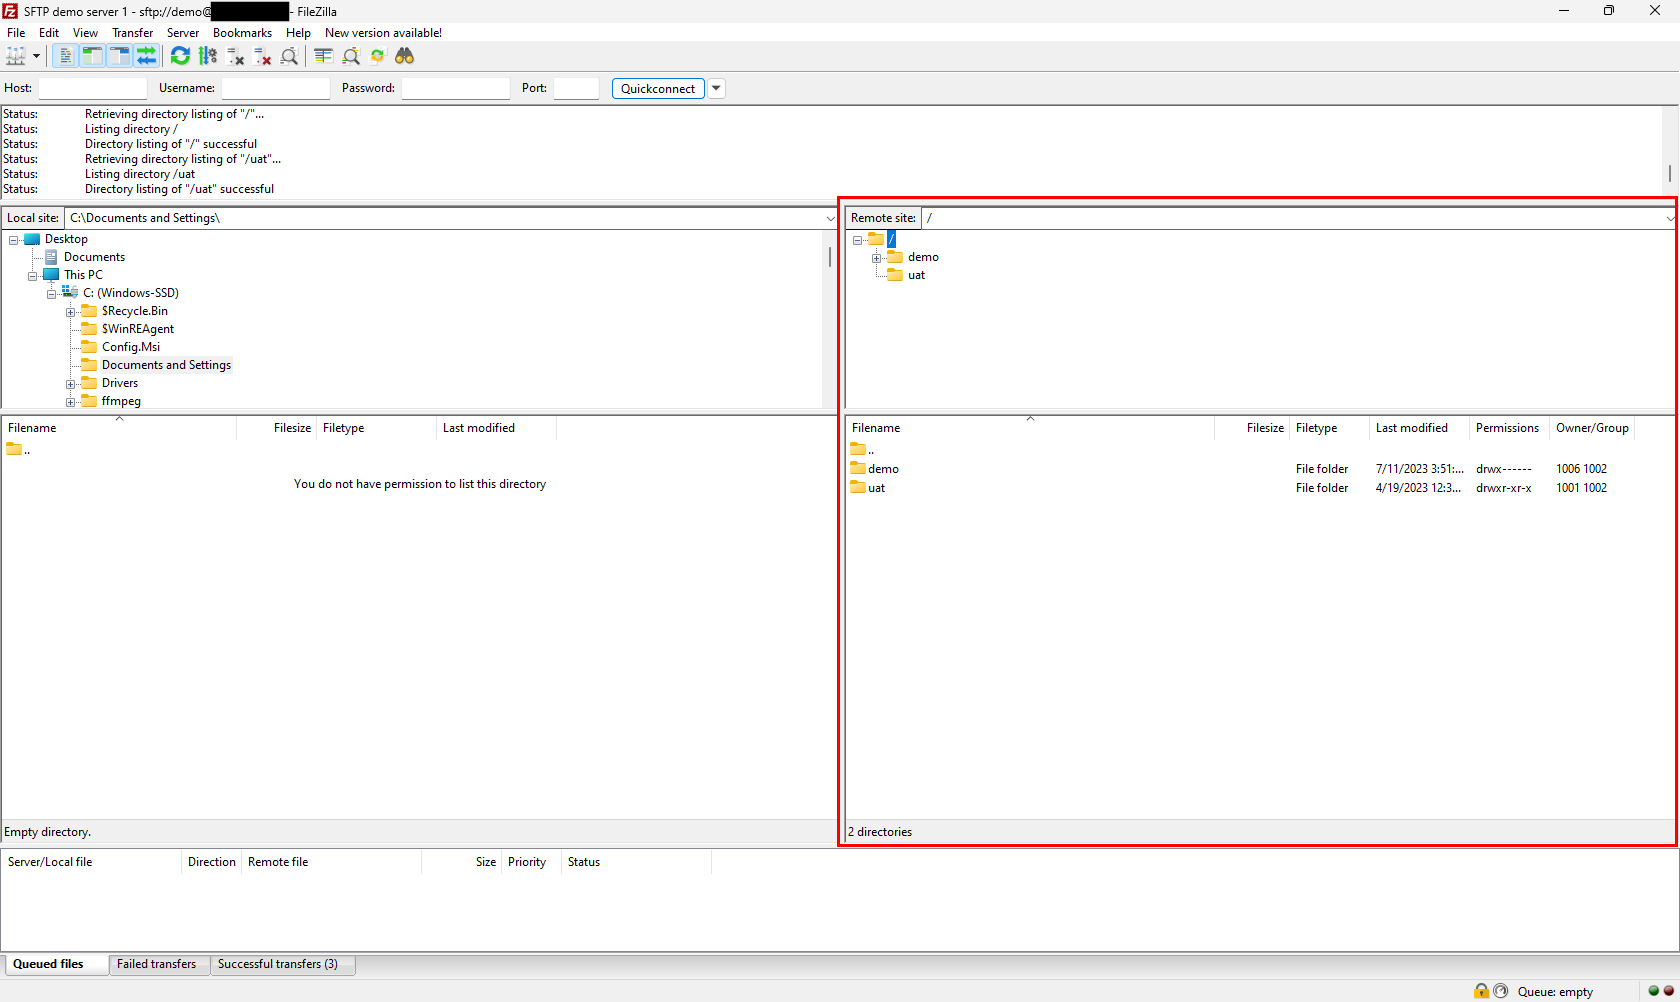The image size is (1680, 1002).
Task: Expand the Drivers folder in local tree
Action: click(x=71, y=384)
